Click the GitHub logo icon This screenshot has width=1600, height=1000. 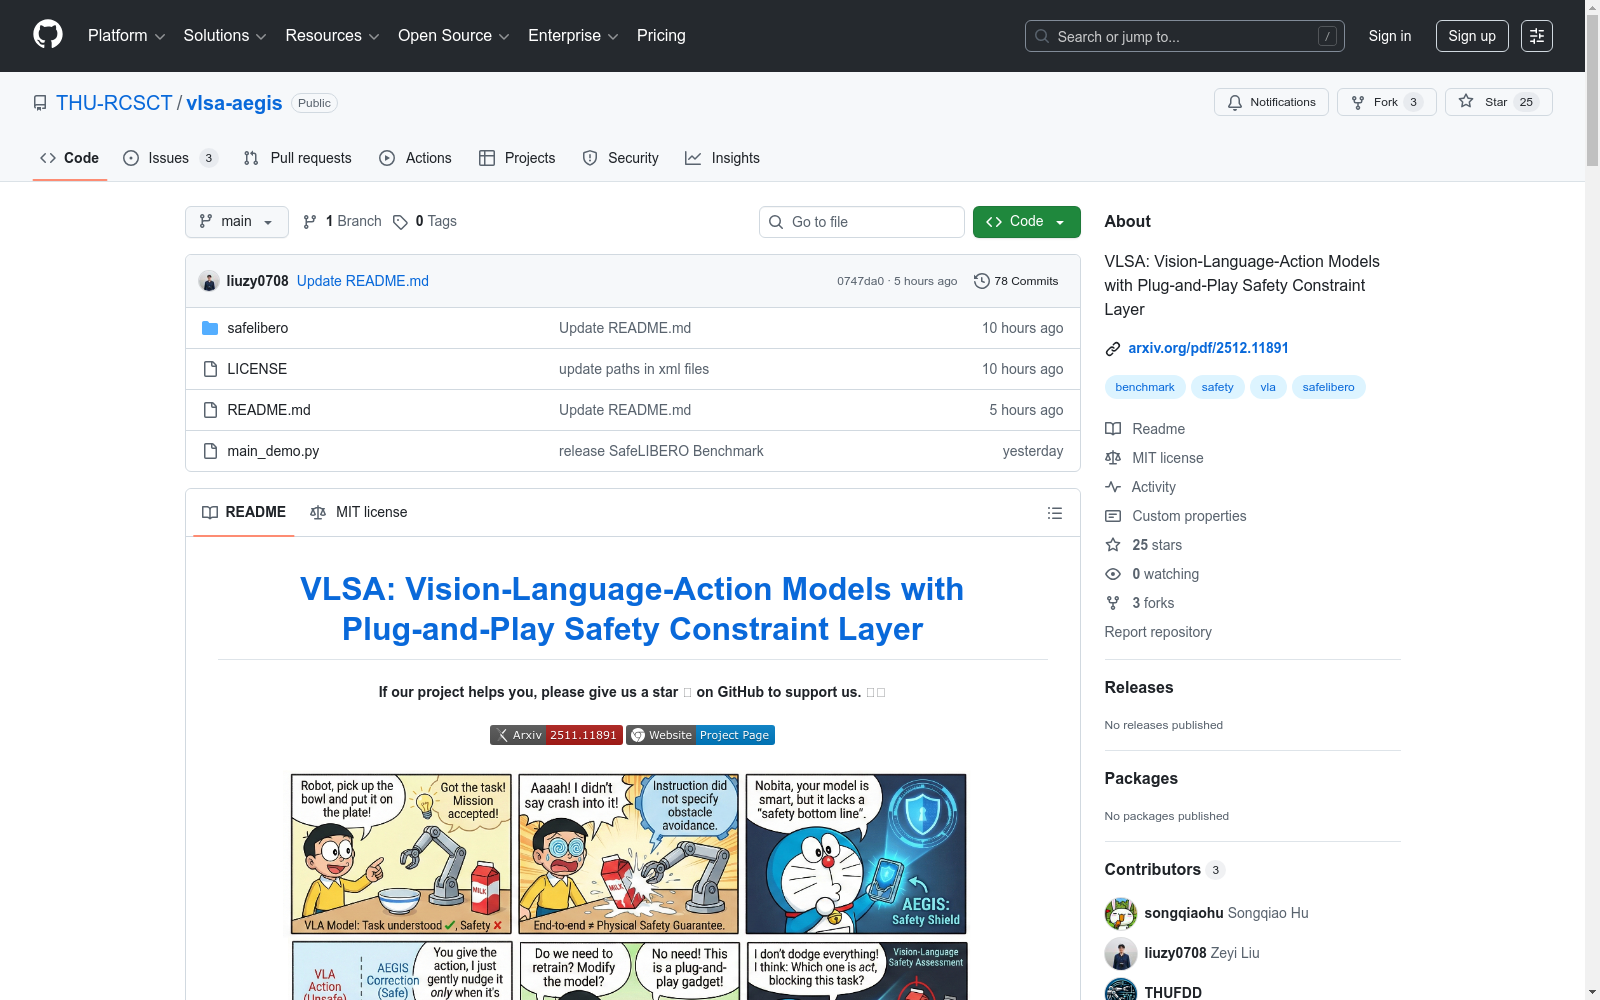point(48,35)
